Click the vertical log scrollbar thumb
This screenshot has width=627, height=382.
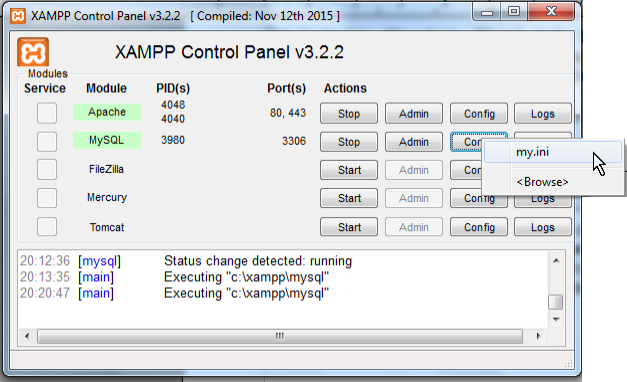pyautogui.click(x=556, y=302)
